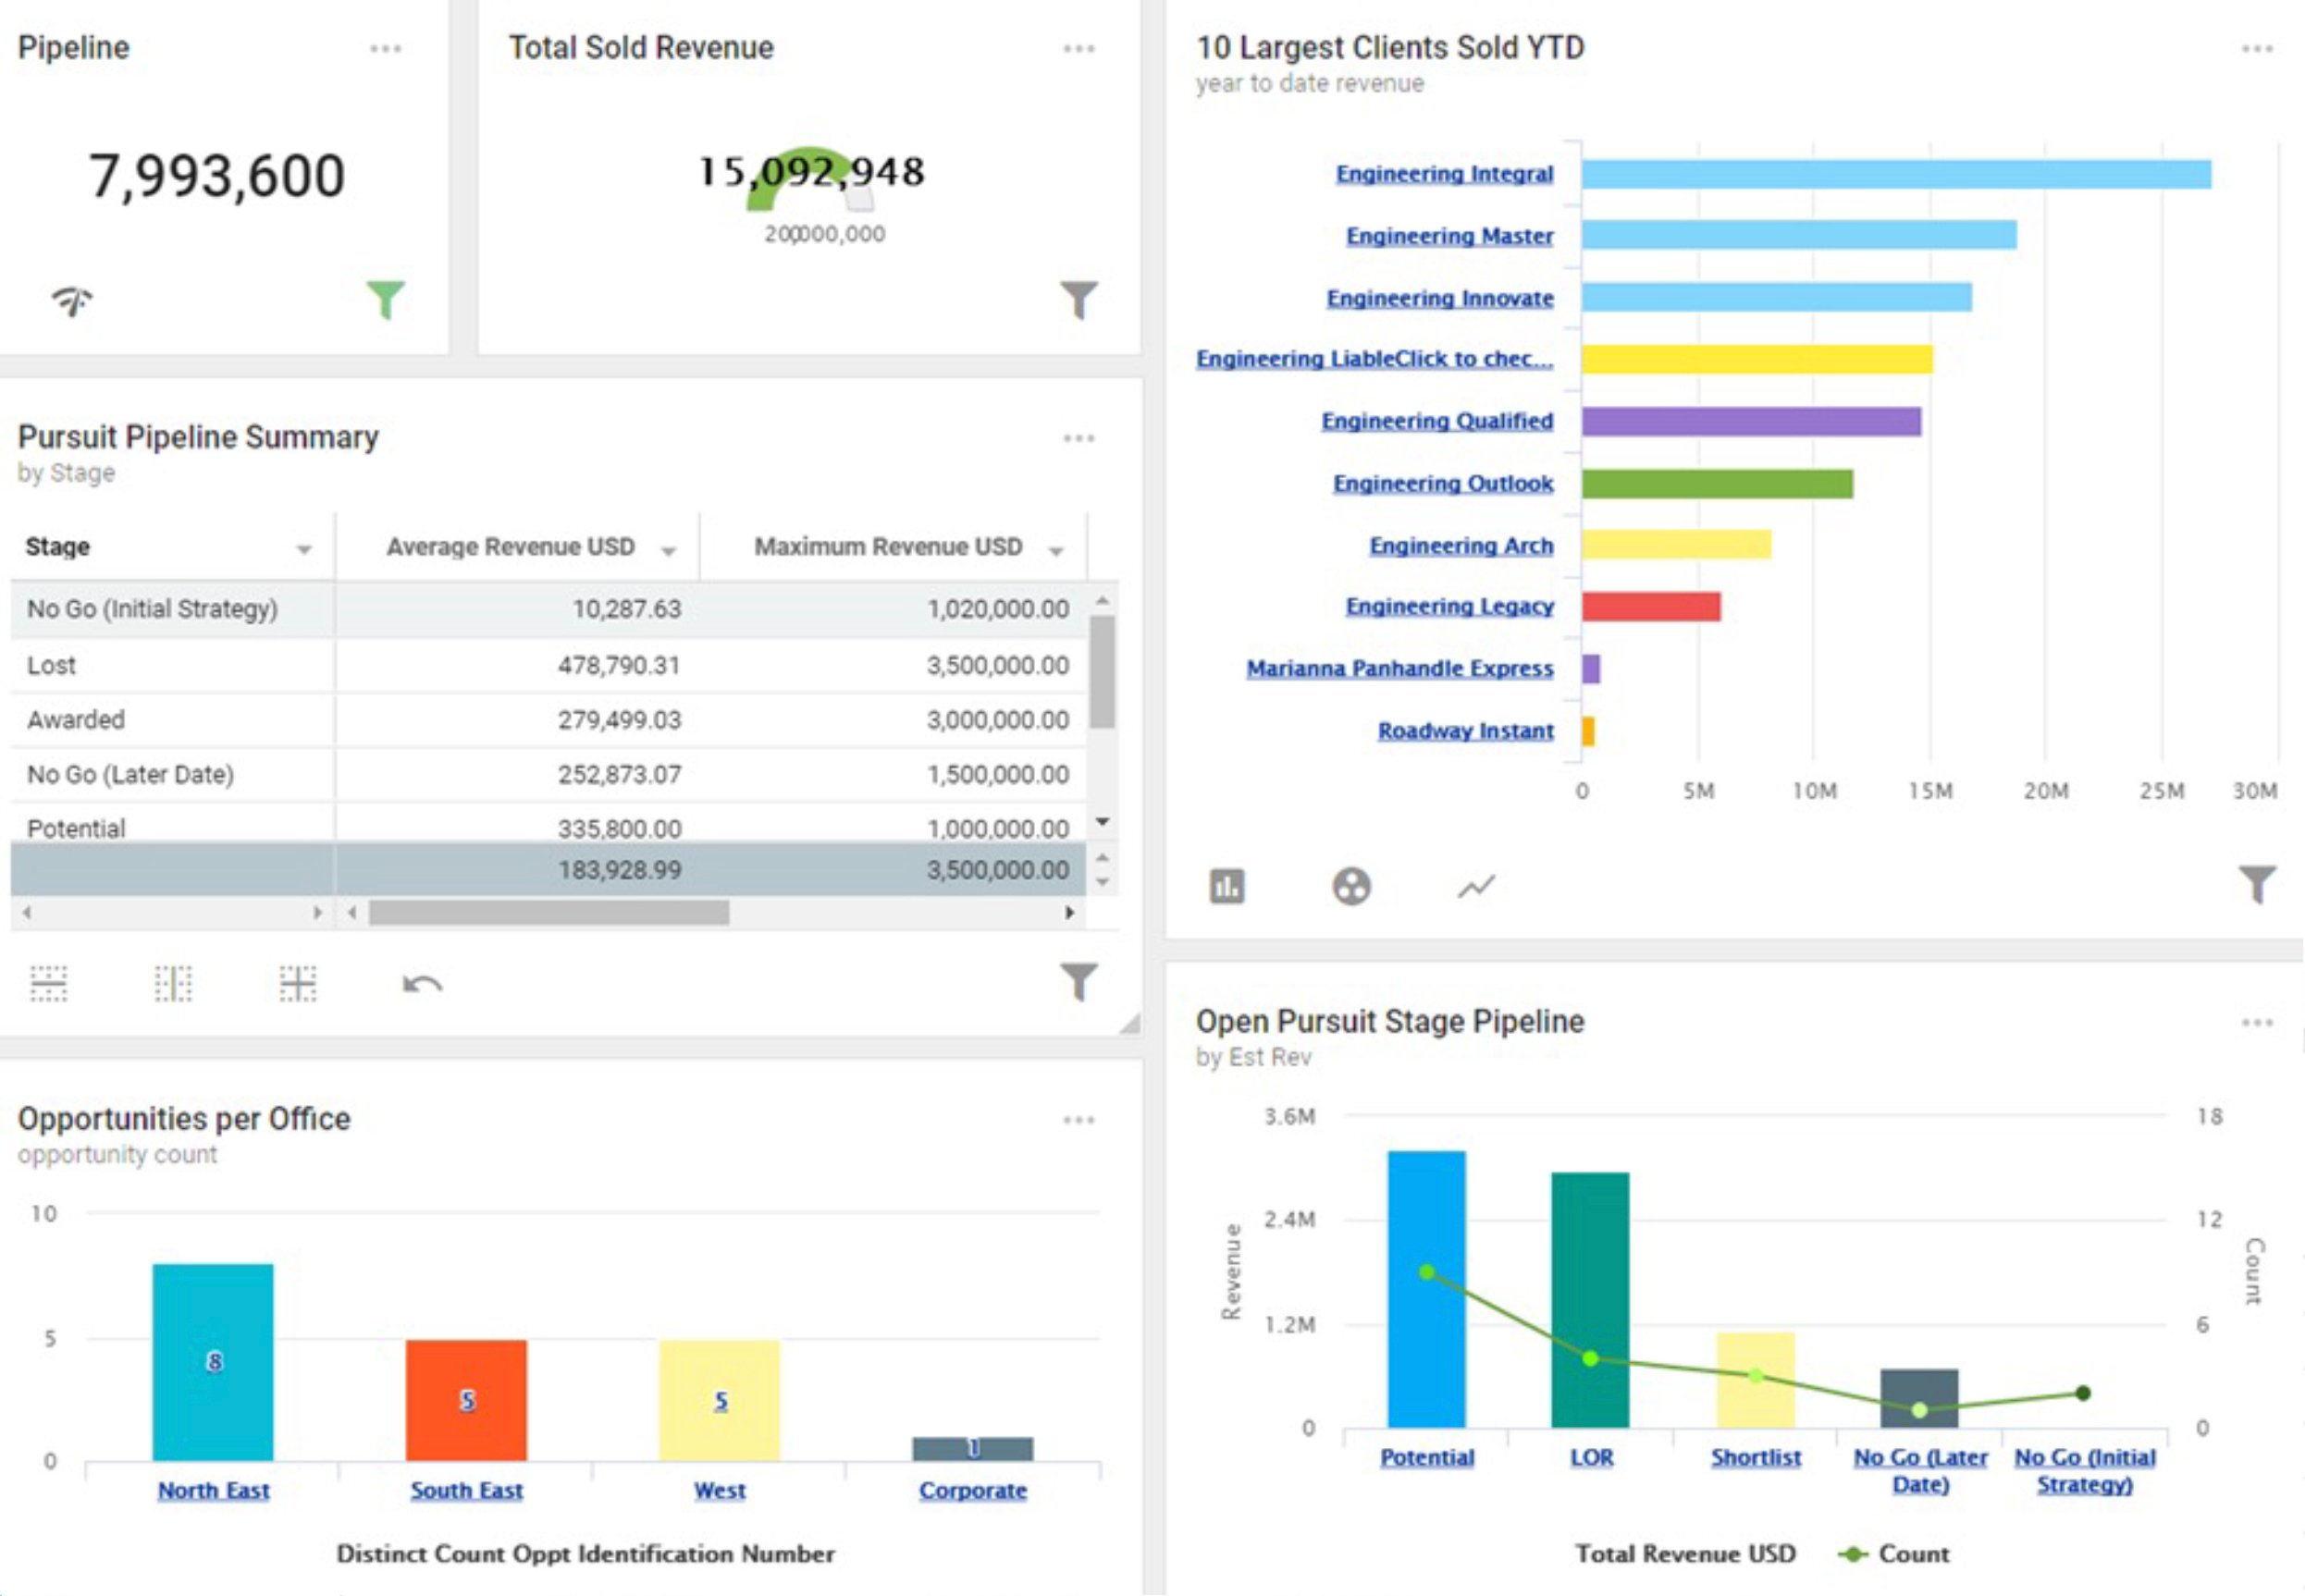This screenshot has height=1596, width=2305.
Task: Open the Engineering Integral client link
Action: coord(1444,174)
